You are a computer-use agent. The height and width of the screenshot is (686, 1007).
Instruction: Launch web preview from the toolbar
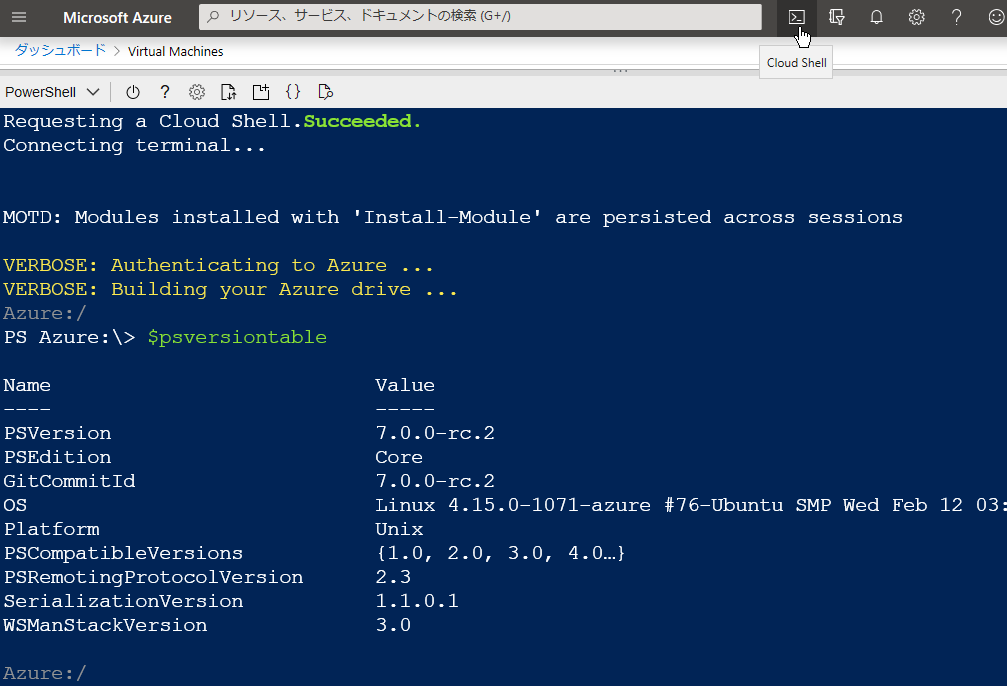325,91
